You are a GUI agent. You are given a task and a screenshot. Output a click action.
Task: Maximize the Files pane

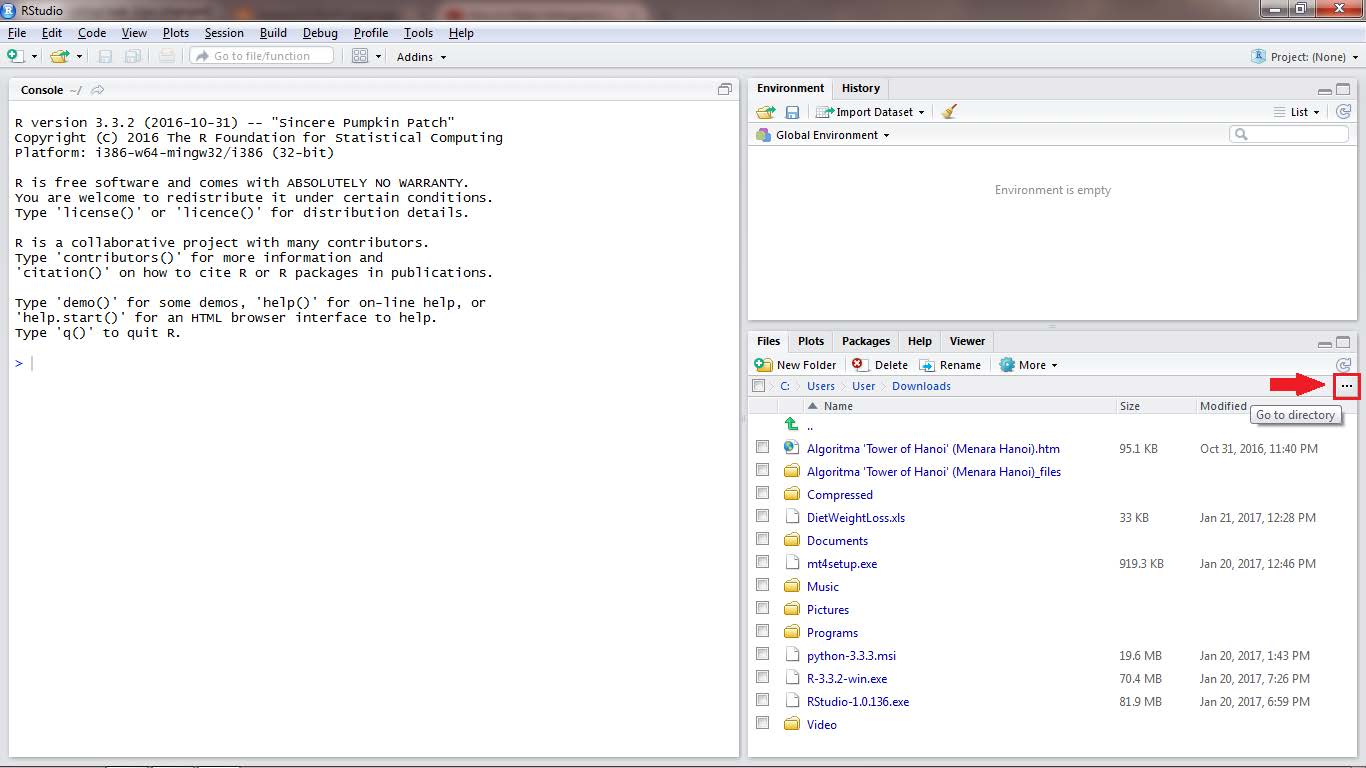click(x=1344, y=342)
